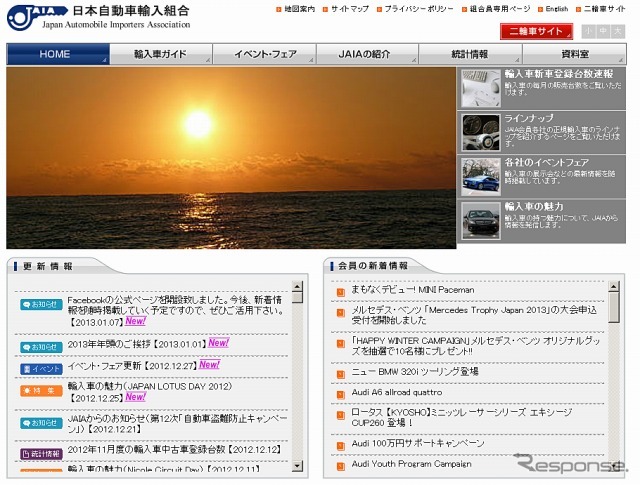Click お知らせ badge beside 自動車盗難防止キャンペーン
The height and width of the screenshot is (485, 640).
point(41,423)
